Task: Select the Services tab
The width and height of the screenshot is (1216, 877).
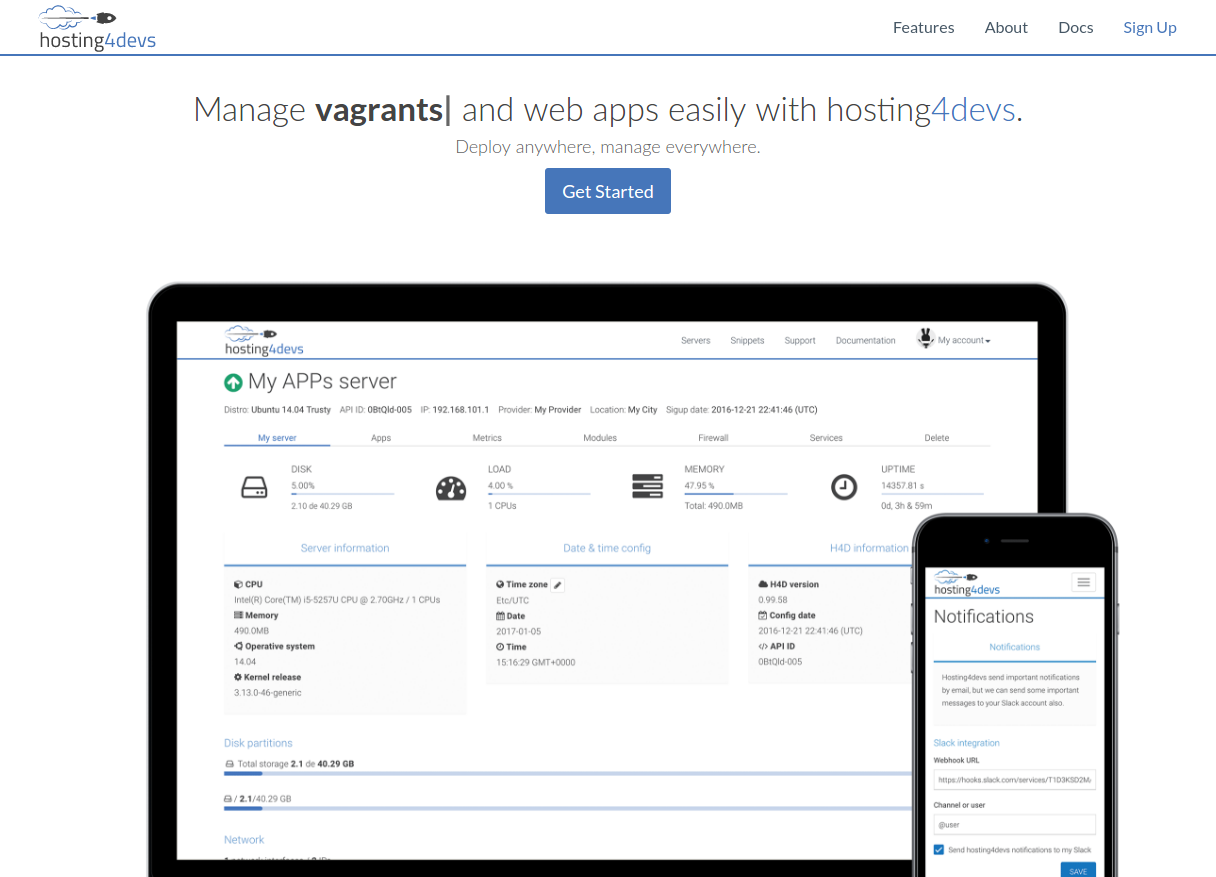Action: (x=826, y=438)
